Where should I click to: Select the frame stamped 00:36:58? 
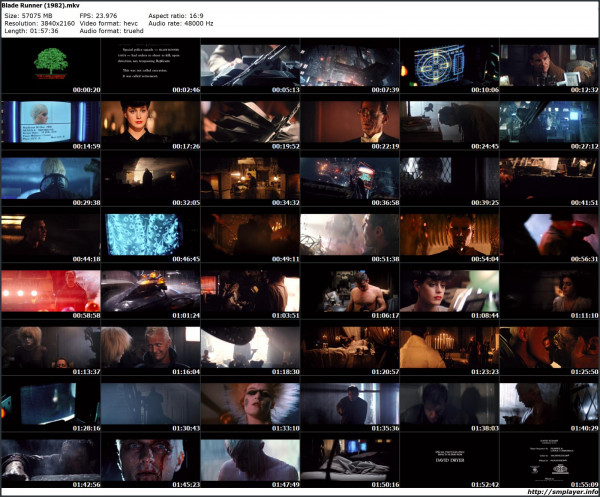pyautogui.click(x=350, y=178)
